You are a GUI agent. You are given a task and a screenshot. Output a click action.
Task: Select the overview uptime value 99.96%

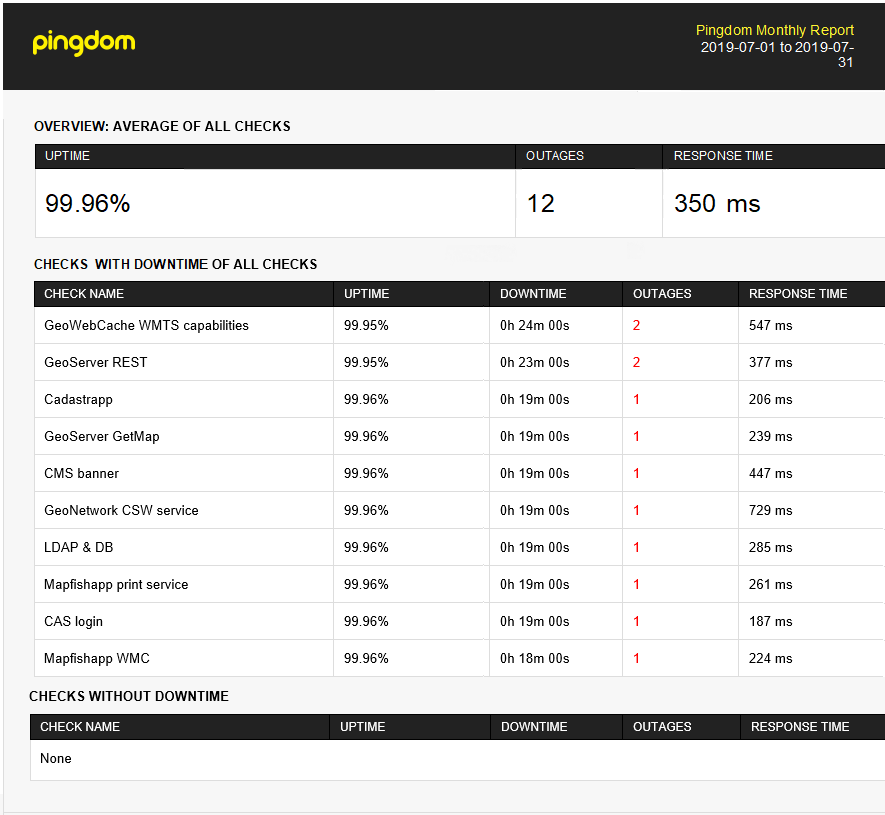point(87,203)
